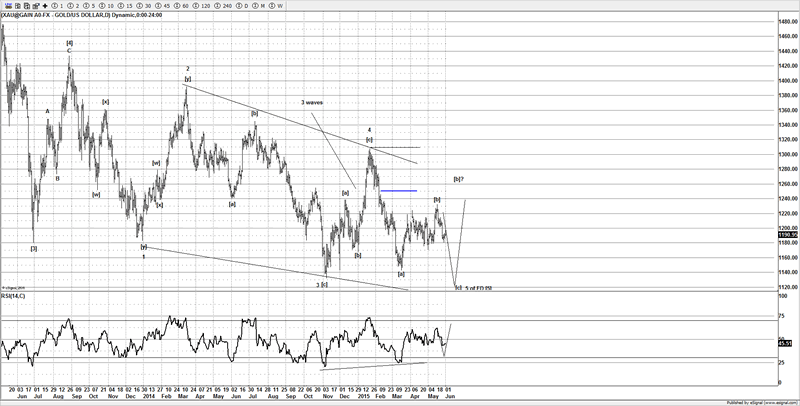This screenshot has height=406, width=800.
Task: Click the 2014 label on time axis
Action: click(x=148, y=396)
